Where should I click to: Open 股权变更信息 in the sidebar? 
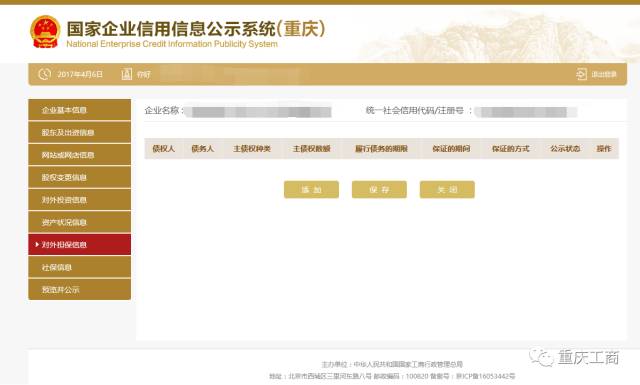80,177
